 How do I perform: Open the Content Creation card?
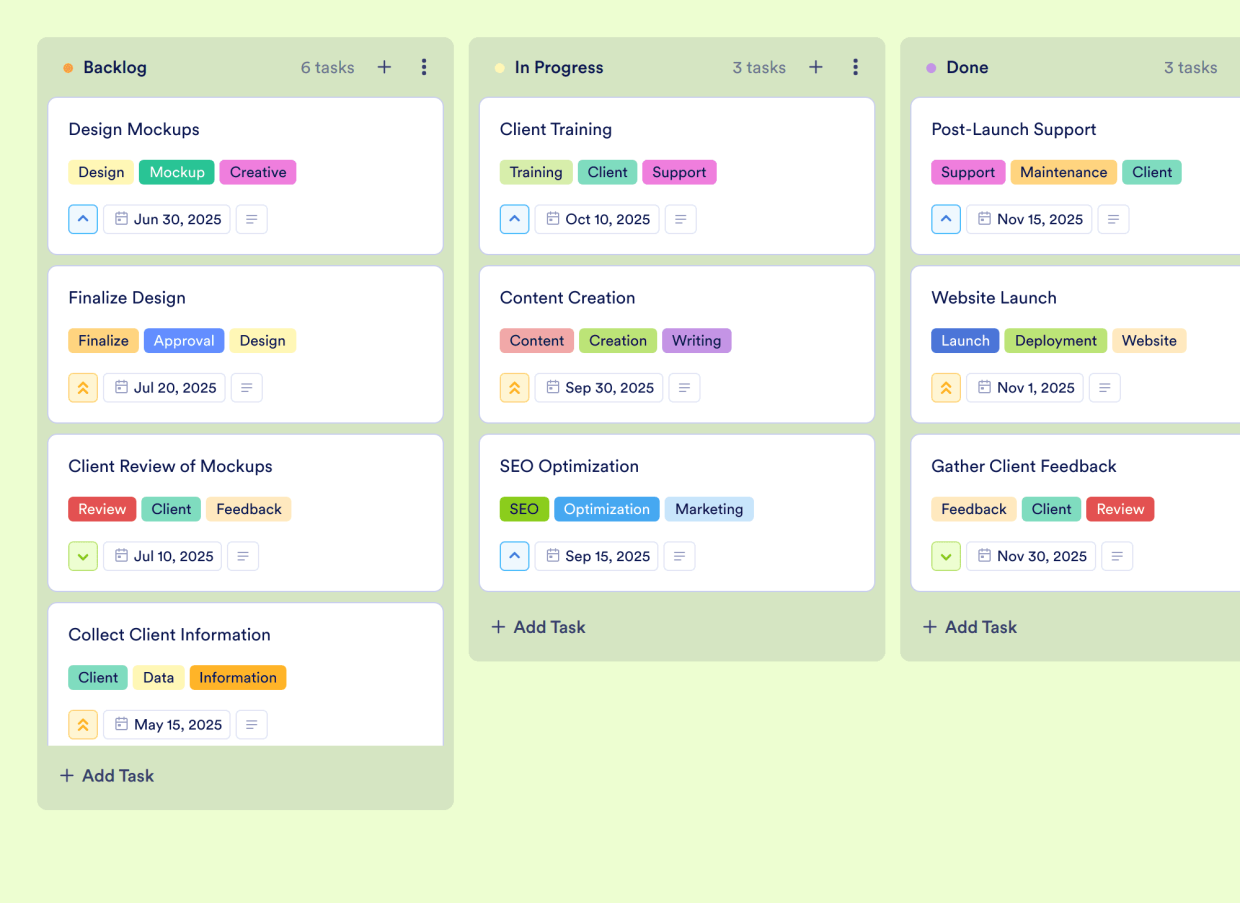tap(568, 297)
